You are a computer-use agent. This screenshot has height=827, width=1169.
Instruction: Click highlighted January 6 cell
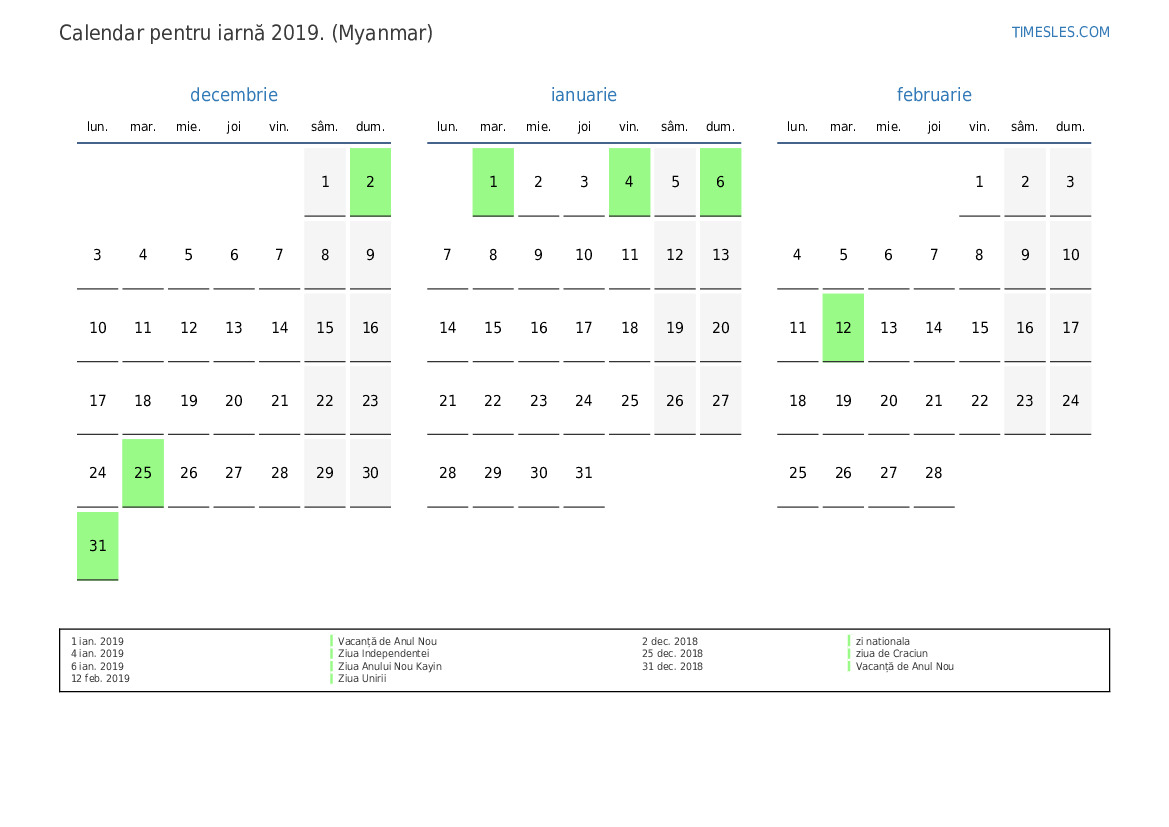[720, 182]
